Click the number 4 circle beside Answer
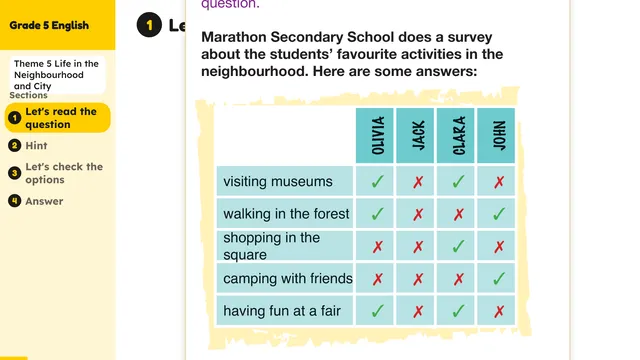This screenshot has width=640, height=360. tap(15, 201)
